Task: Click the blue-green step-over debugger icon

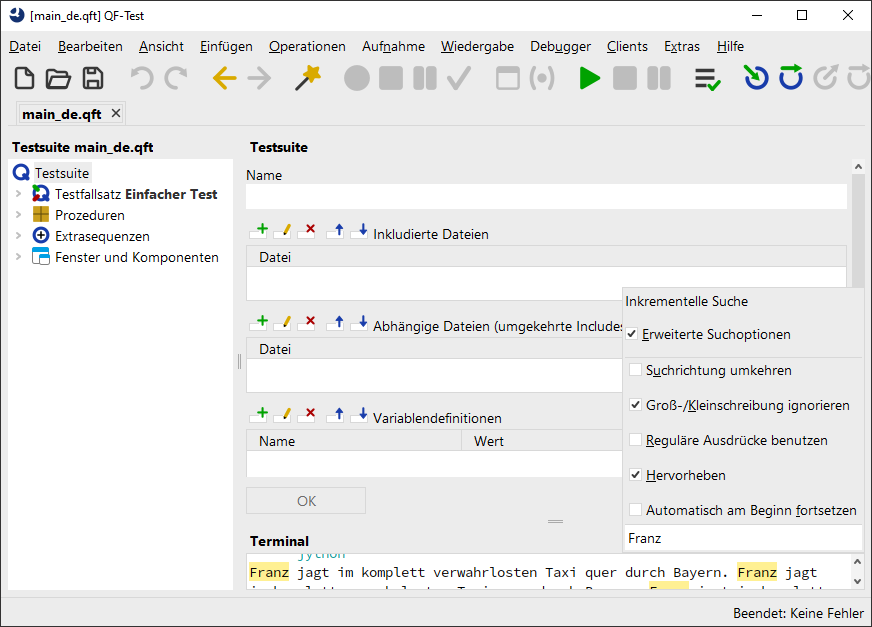Action: coord(790,77)
